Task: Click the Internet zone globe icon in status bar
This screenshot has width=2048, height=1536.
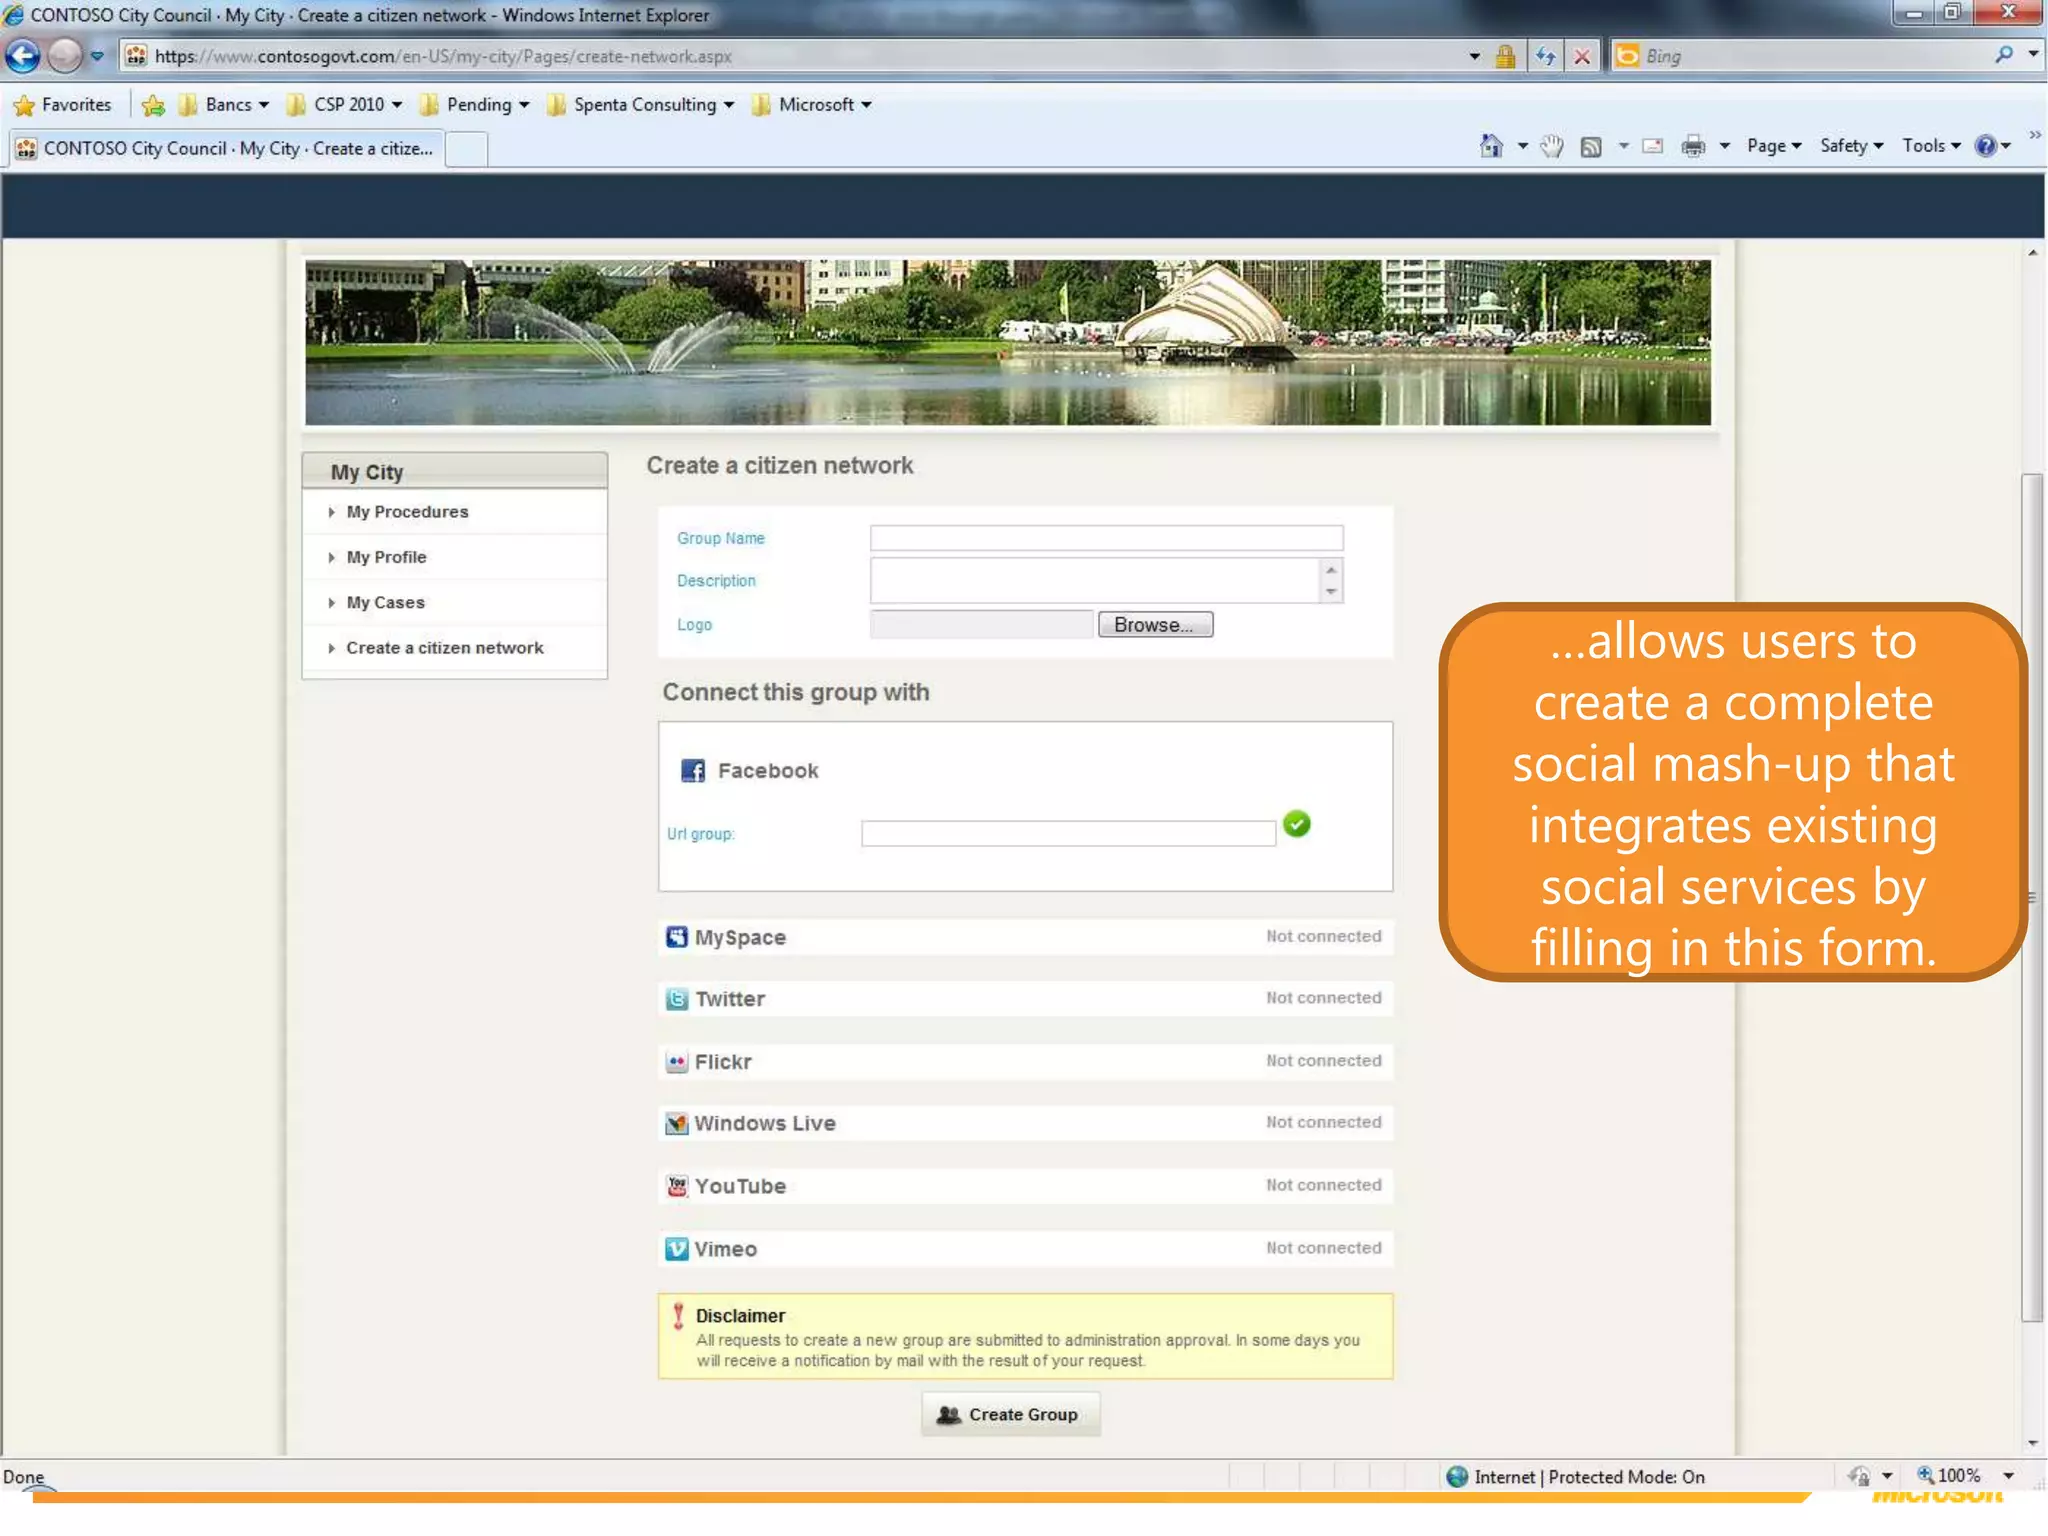Action: pos(1457,1476)
